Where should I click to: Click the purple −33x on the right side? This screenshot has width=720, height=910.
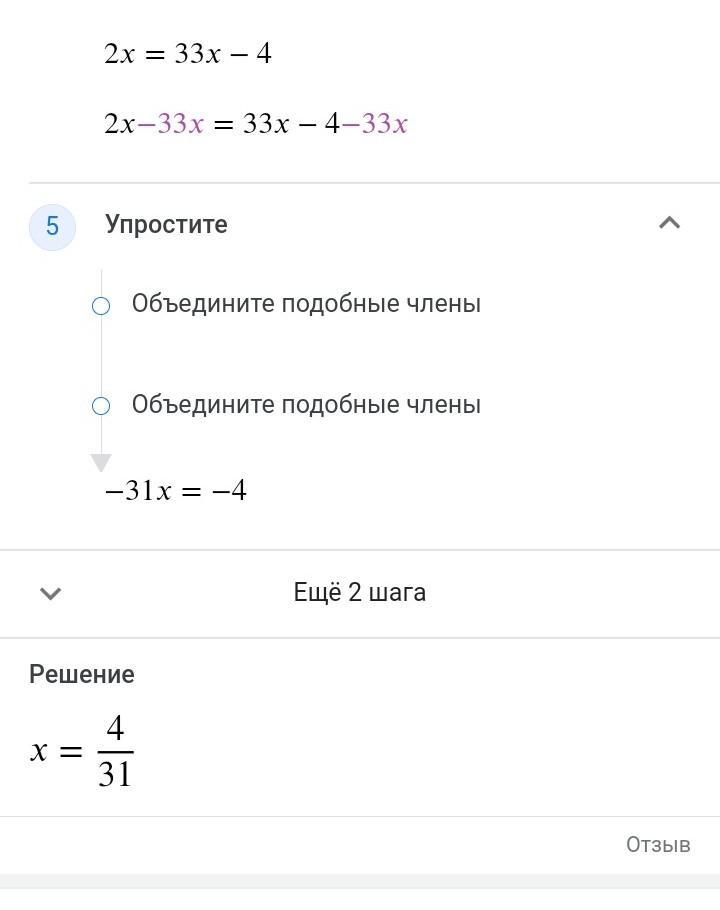[375, 124]
